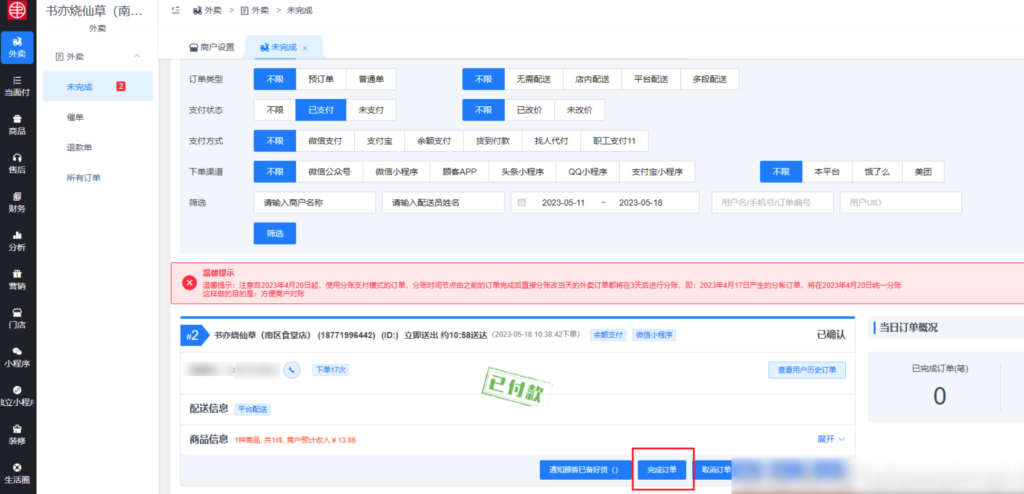Filter payment method by 找人代付
Viewport: 1024px width, 494px height.
[x=551, y=141]
